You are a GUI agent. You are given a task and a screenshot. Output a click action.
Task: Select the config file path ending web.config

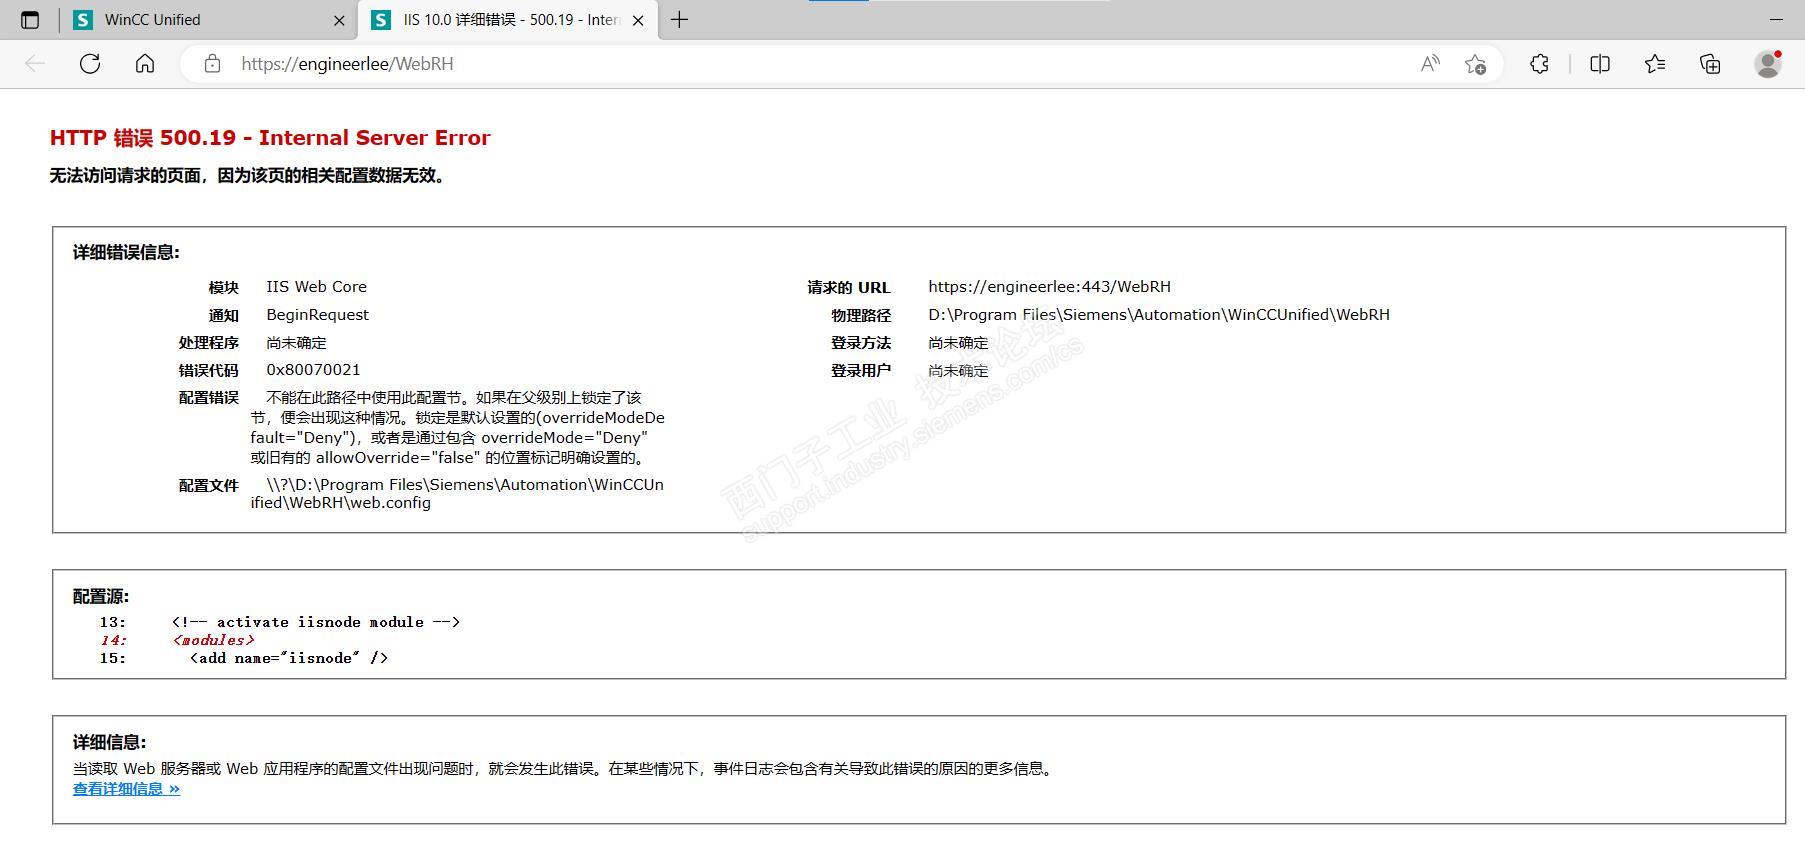pyautogui.click(x=457, y=494)
